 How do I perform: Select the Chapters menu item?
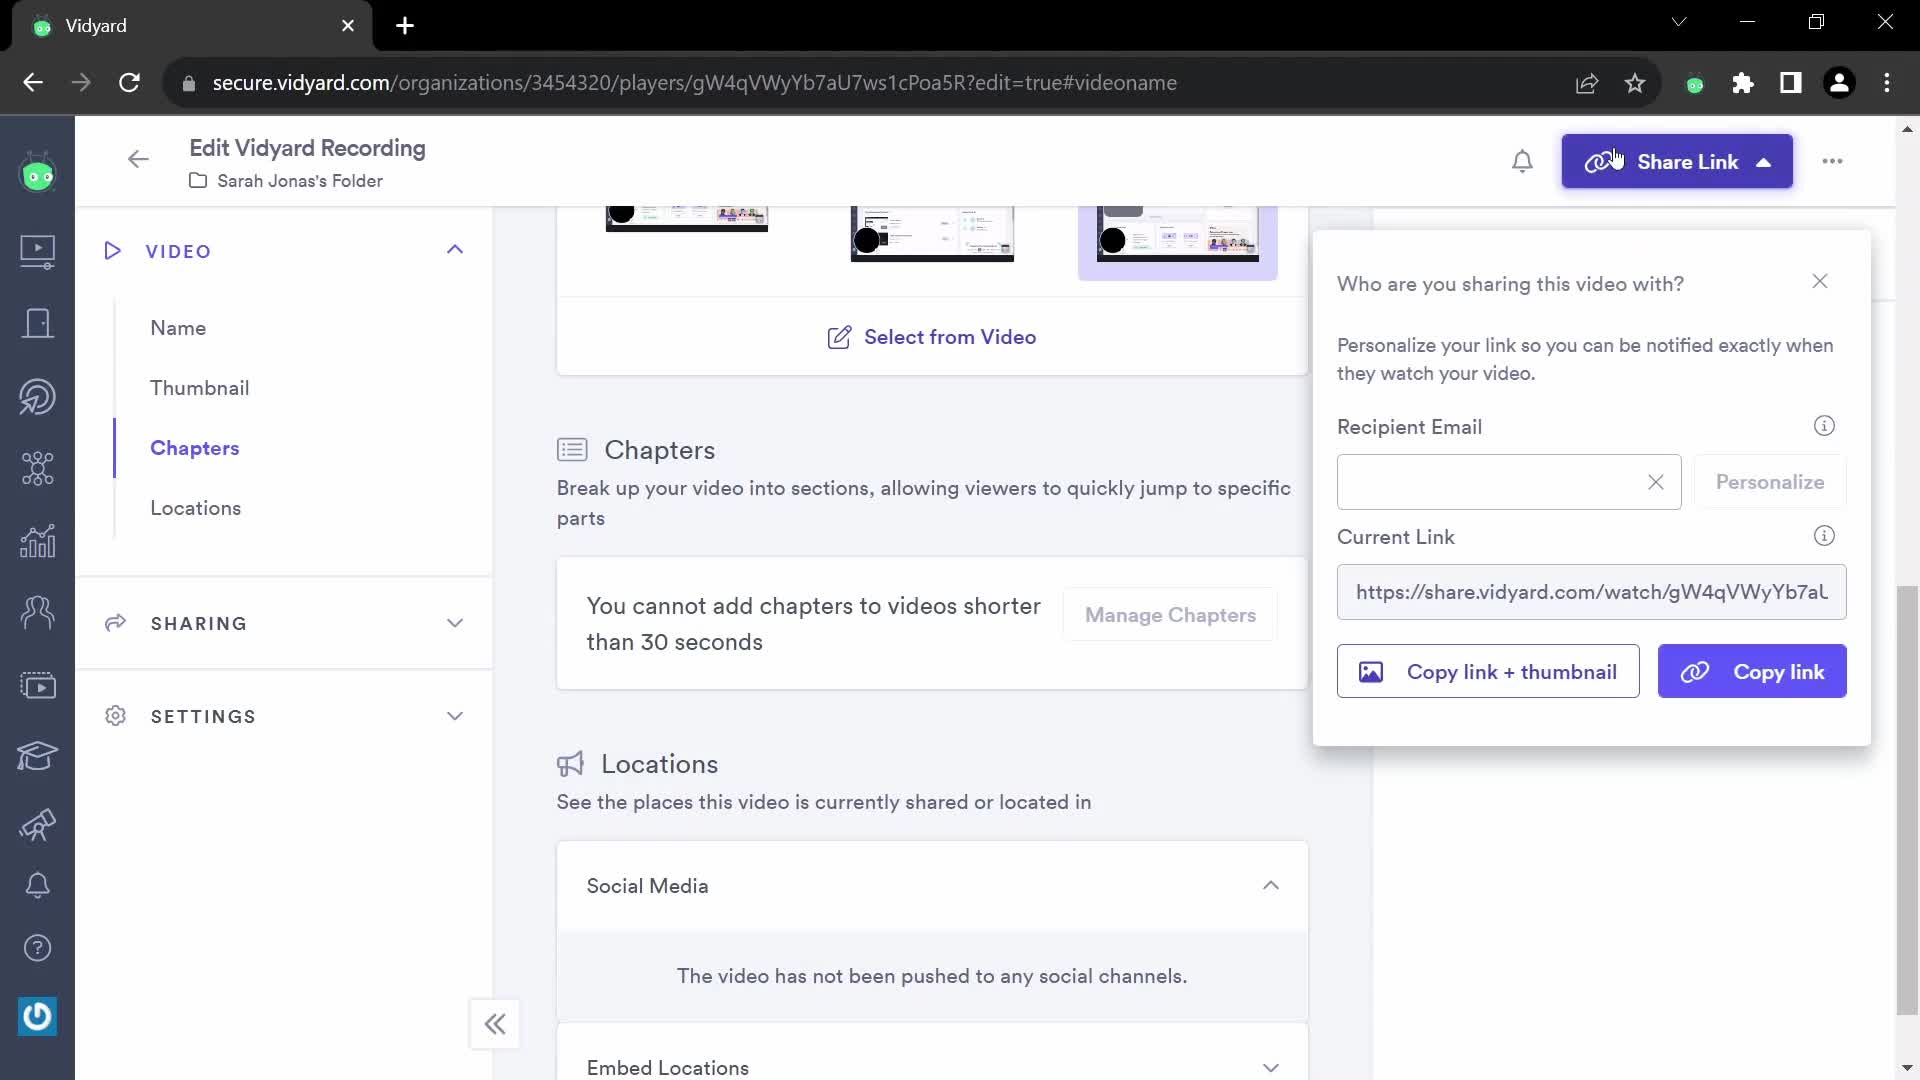point(195,448)
